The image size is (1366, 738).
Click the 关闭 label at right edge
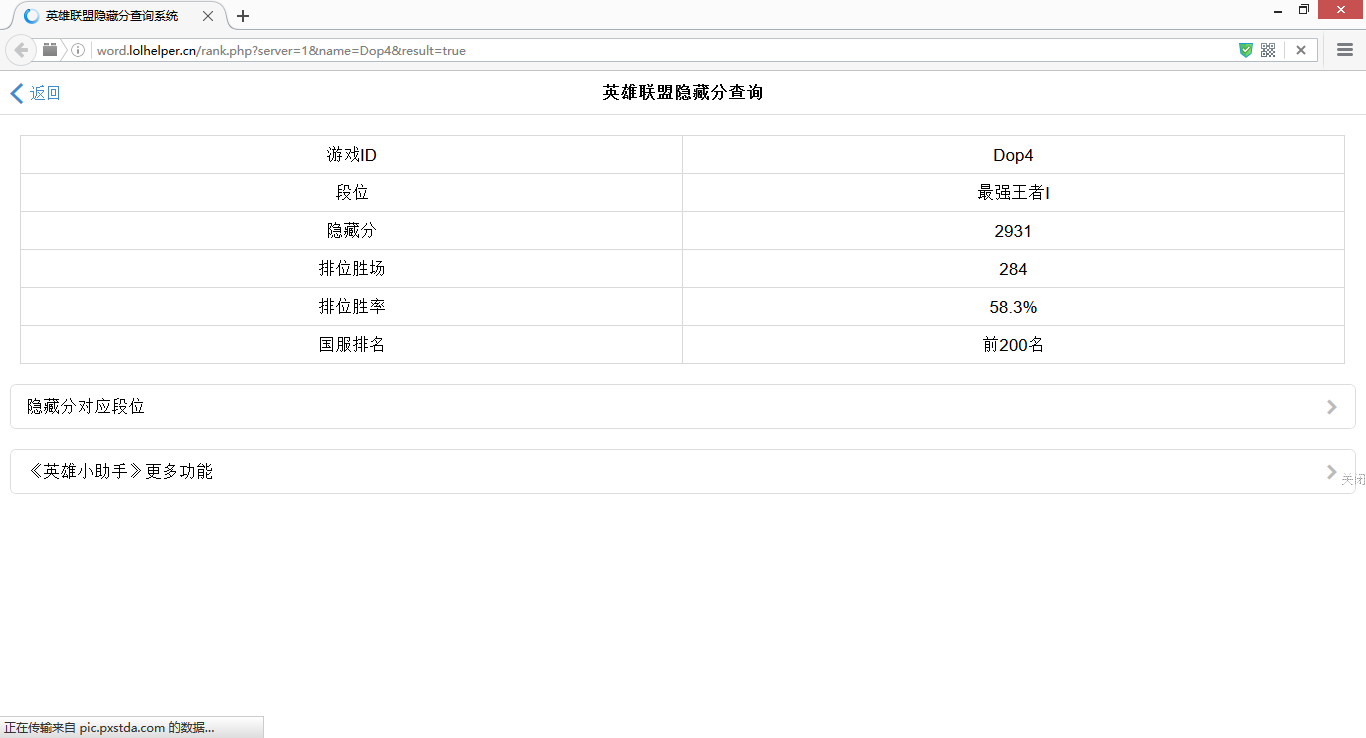(x=1353, y=480)
